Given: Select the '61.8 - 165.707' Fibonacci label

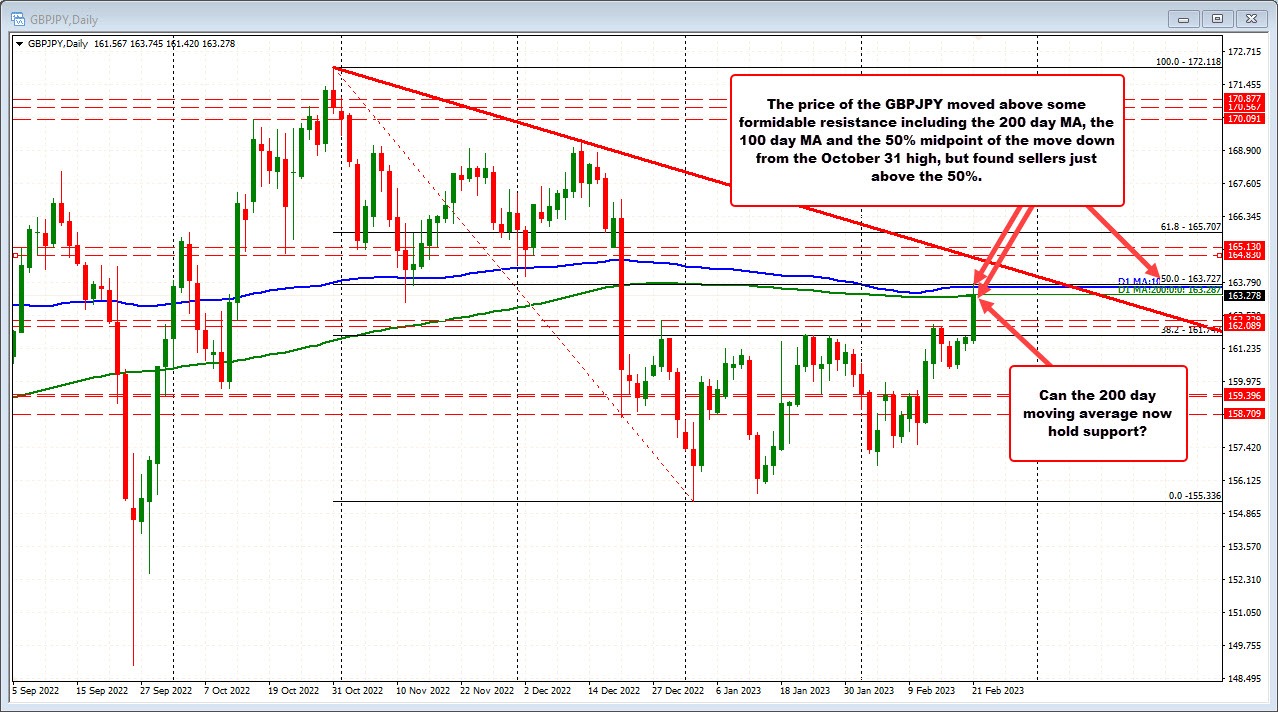Looking at the screenshot, I should pos(1189,227).
